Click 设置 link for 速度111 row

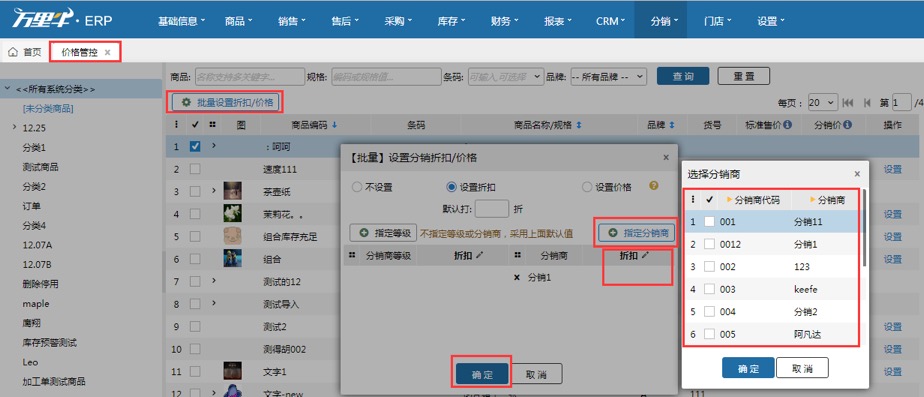coord(892,170)
